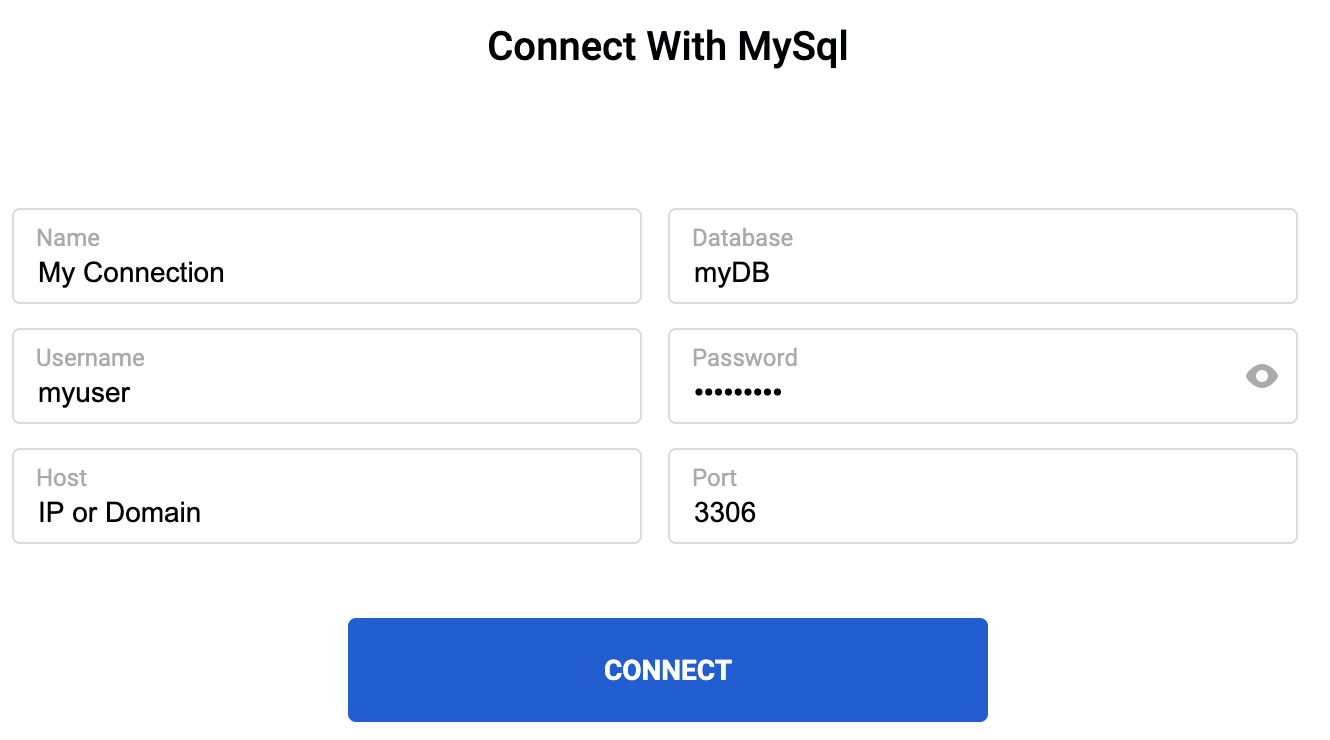Click the 'Connect With MySql' heading
1330x740 pixels.
667,47
